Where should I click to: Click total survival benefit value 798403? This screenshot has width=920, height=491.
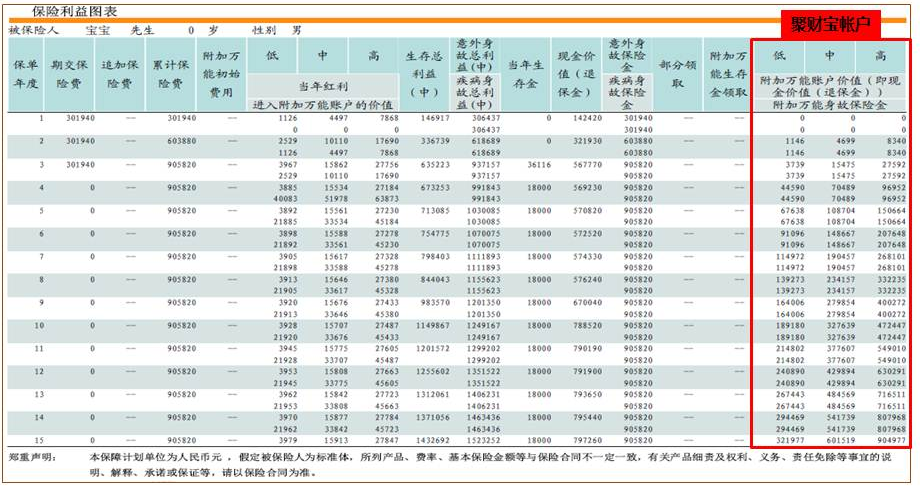pyautogui.click(x=435, y=256)
